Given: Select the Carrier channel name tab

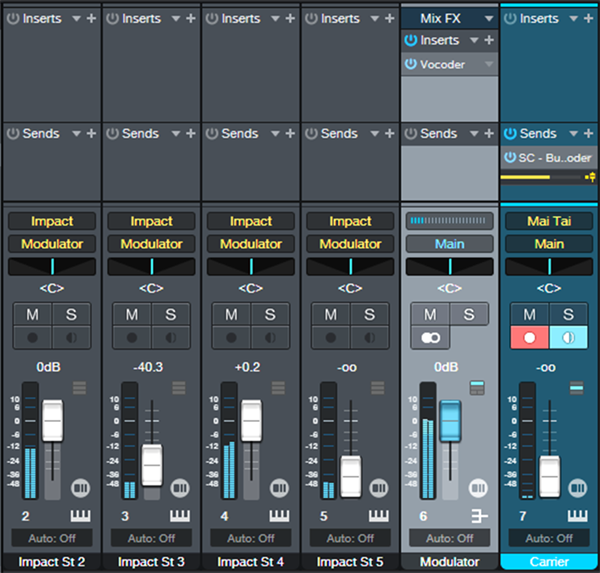Looking at the screenshot, I should pos(549,562).
